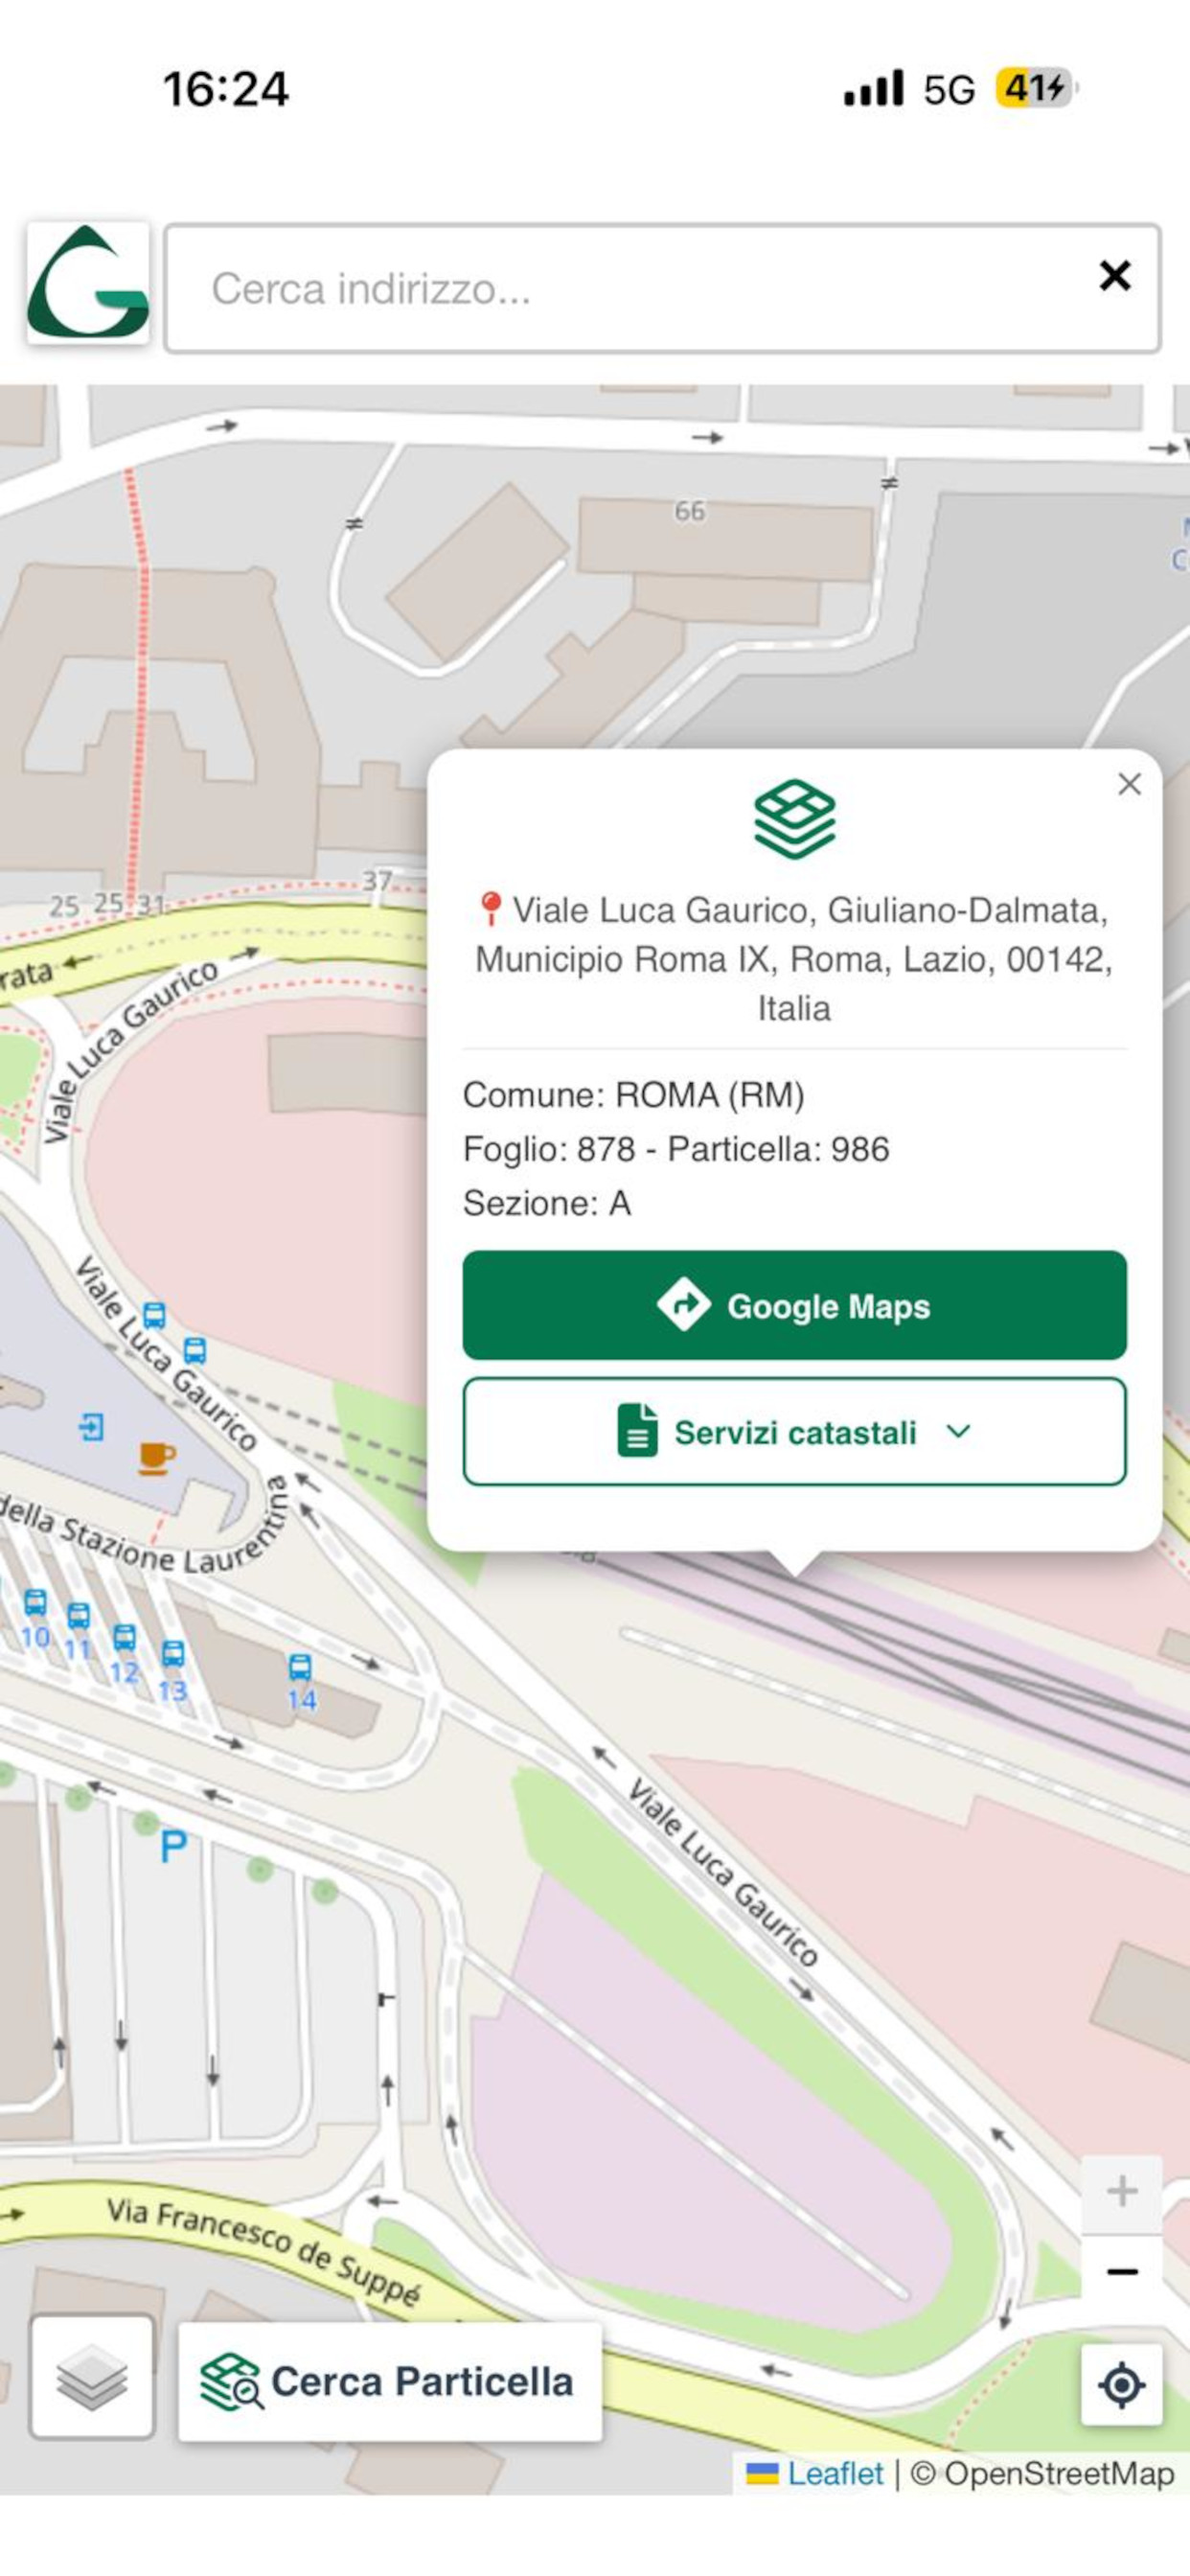
Task: Tap the red location pin in the popup
Action: 490,908
